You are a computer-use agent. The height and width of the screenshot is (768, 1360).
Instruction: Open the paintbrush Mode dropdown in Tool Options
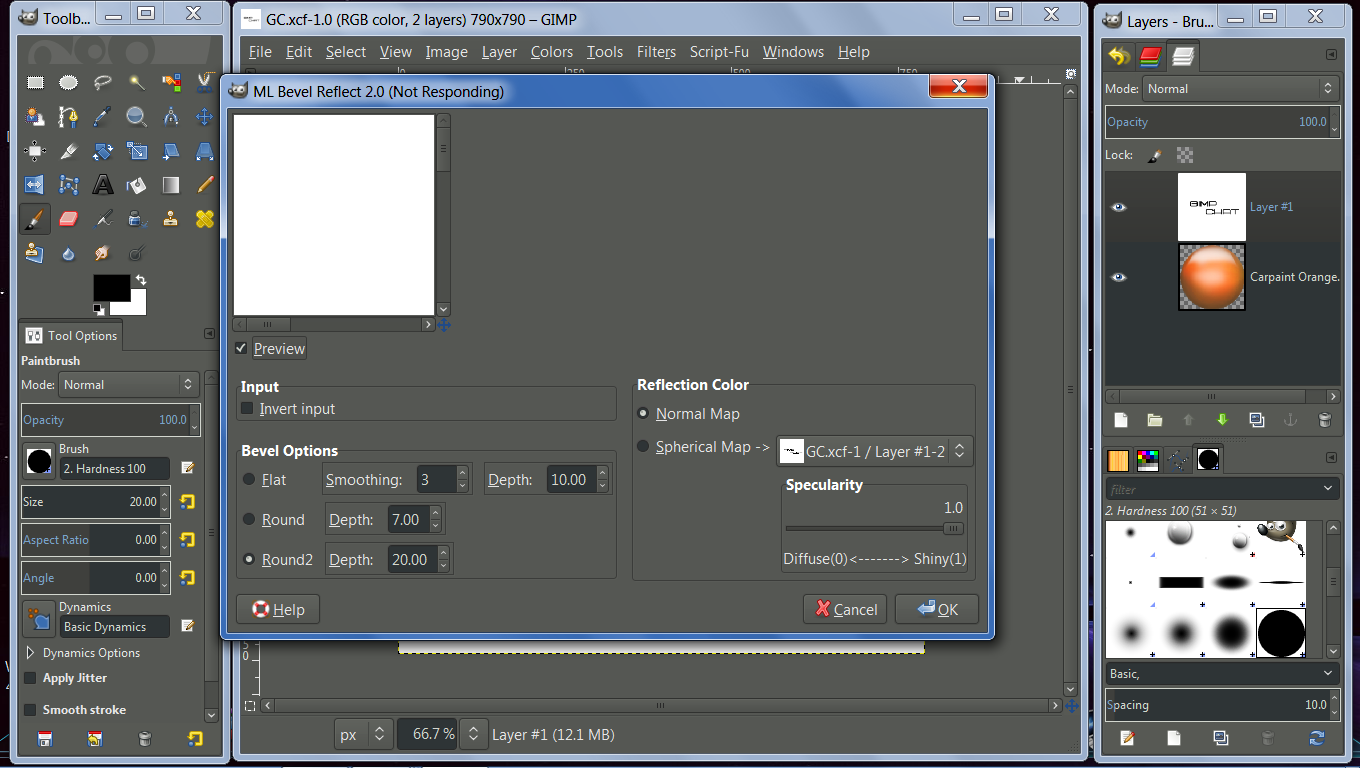129,384
